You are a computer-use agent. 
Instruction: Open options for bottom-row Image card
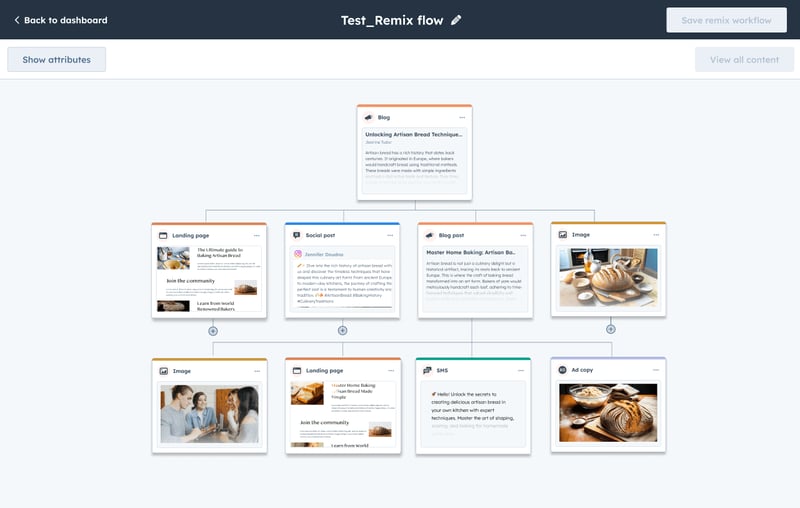pyautogui.click(x=257, y=371)
